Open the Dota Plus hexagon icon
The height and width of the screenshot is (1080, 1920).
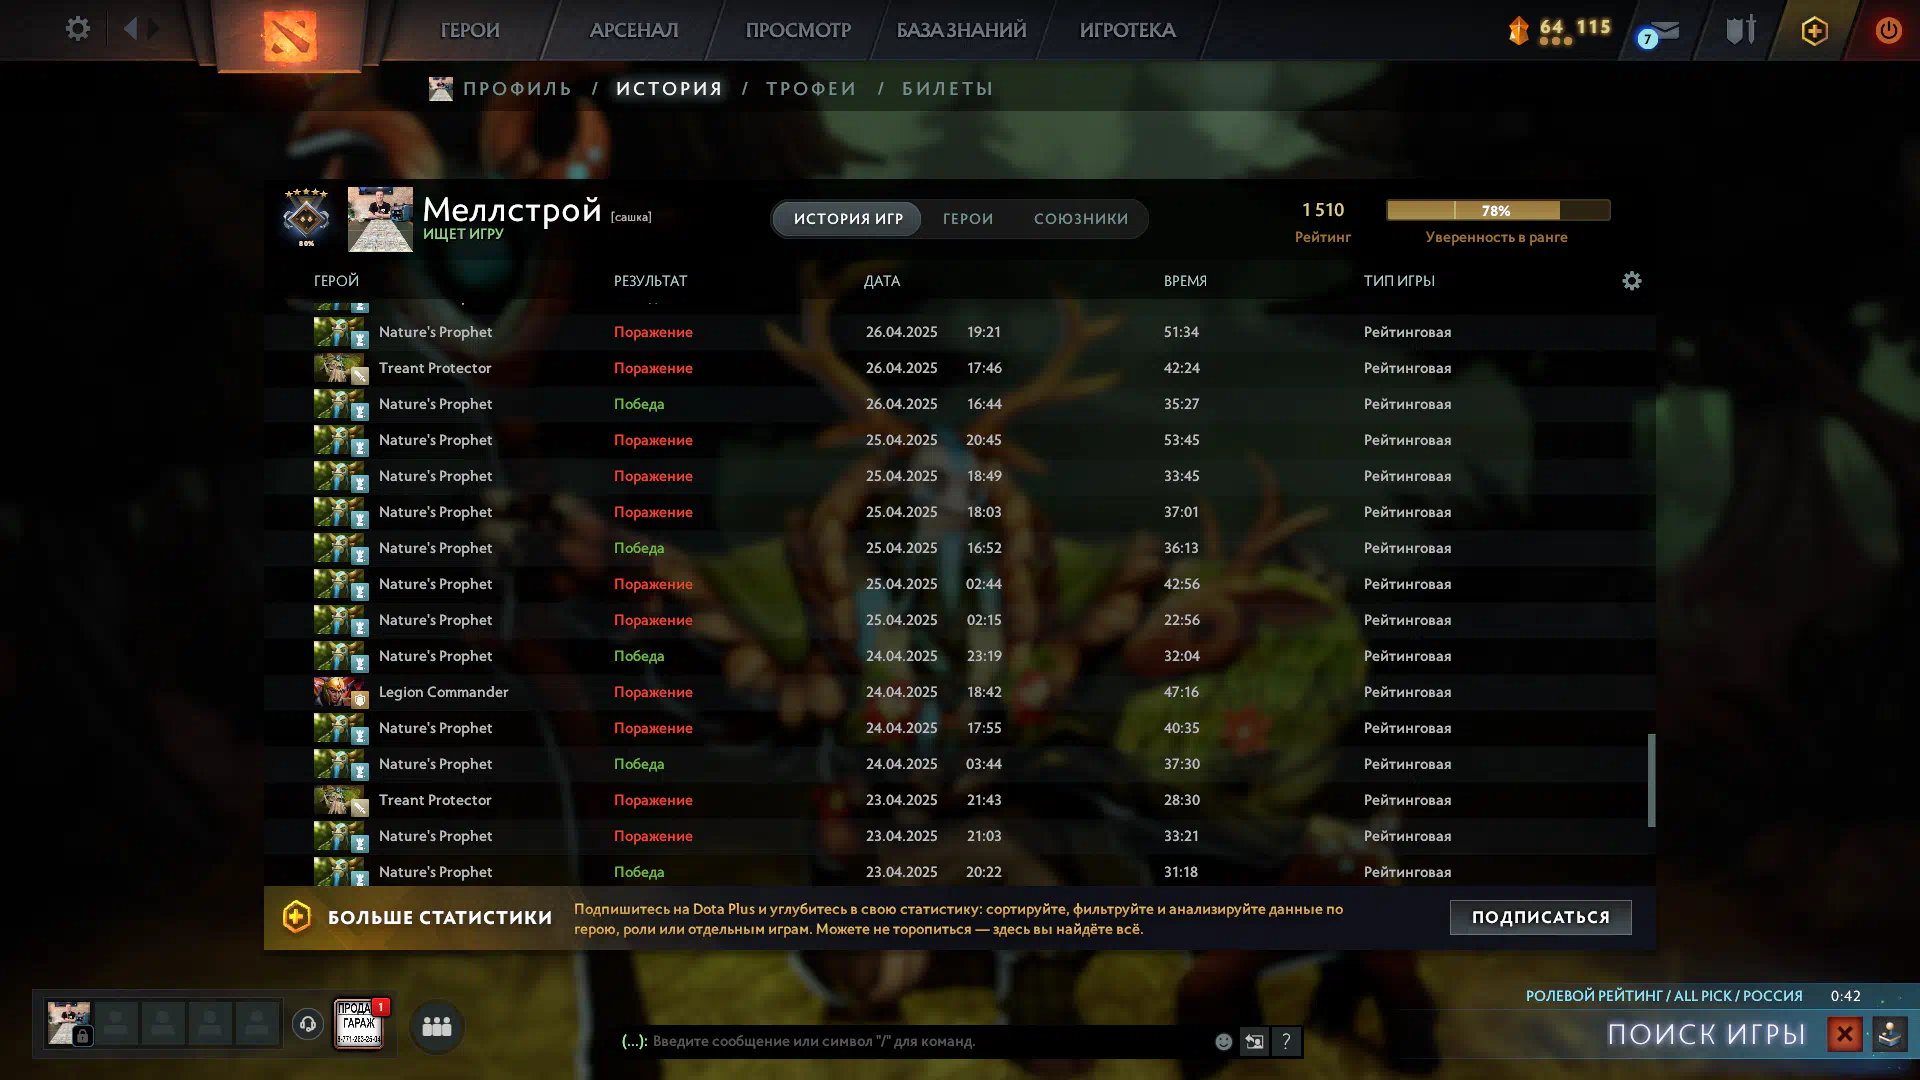tap(1814, 31)
